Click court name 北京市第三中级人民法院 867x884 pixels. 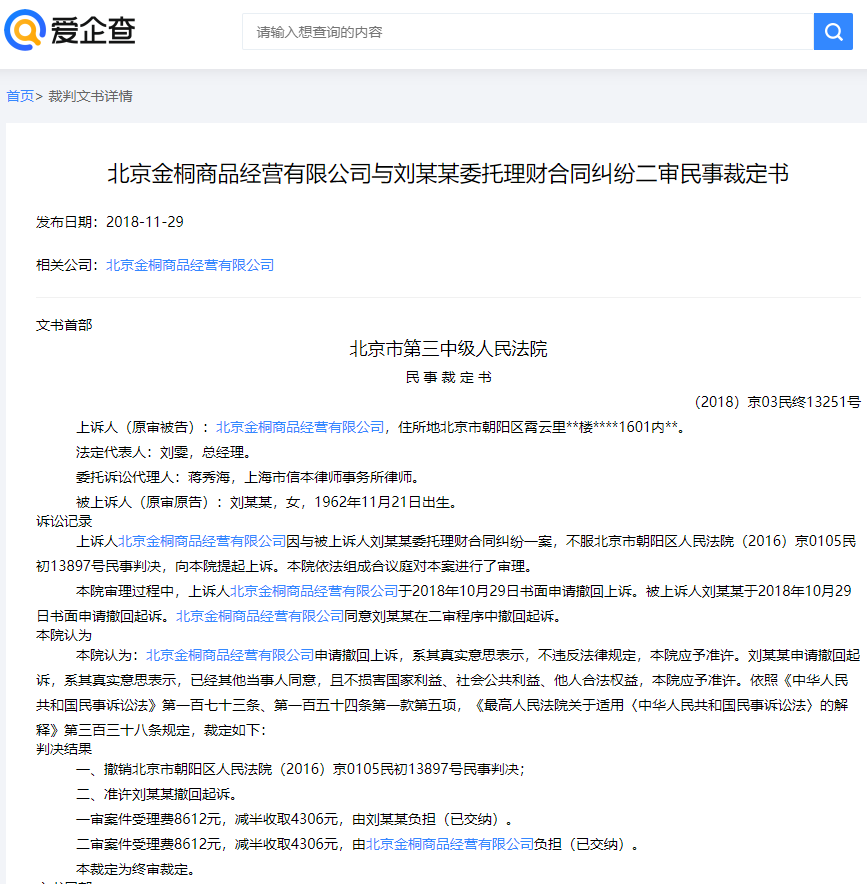pos(448,349)
